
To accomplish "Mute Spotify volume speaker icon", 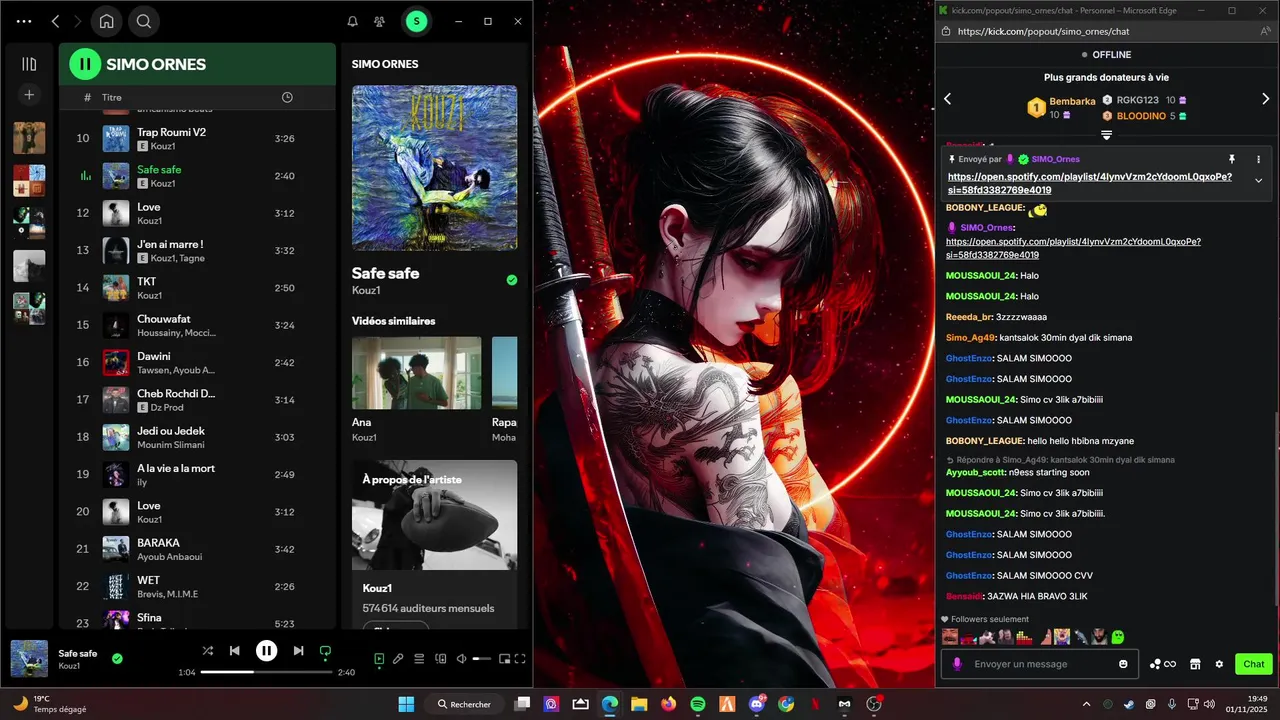I will pyautogui.click(x=461, y=659).
